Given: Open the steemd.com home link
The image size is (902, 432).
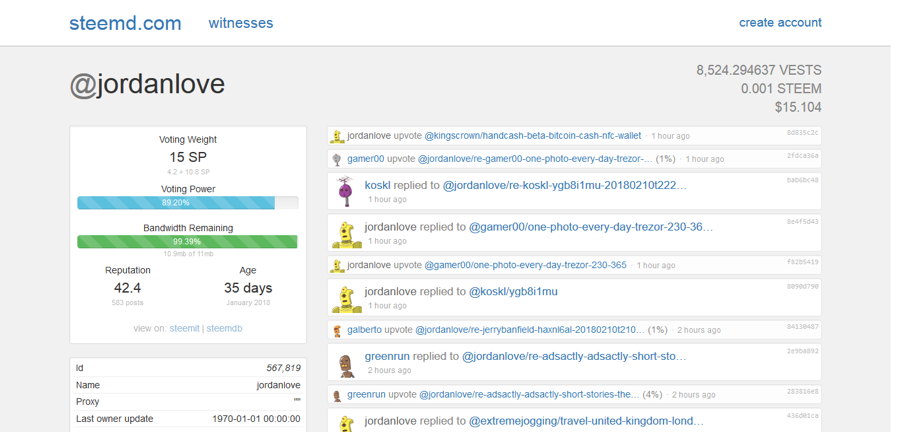Looking at the screenshot, I should pos(125,23).
